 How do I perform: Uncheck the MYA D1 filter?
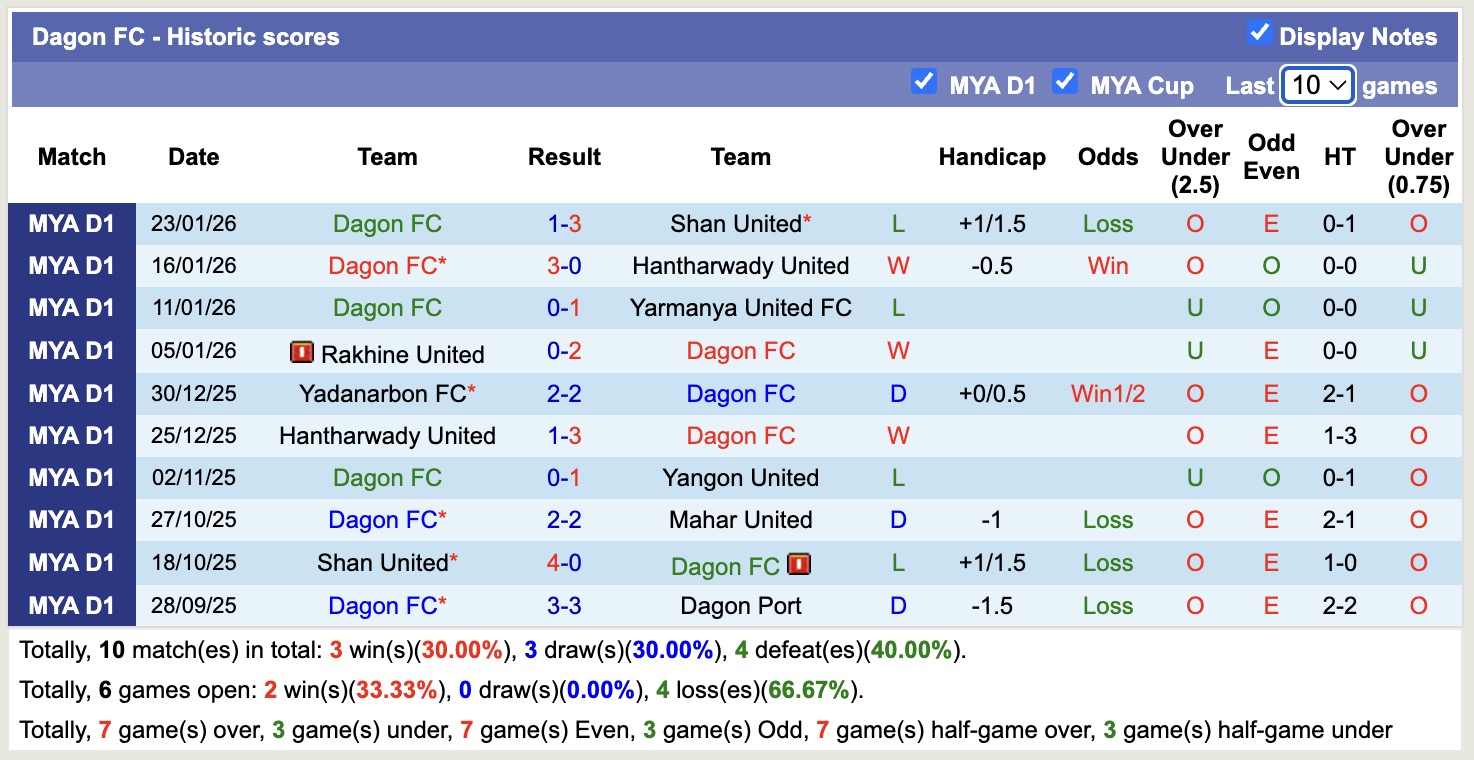pos(924,84)
